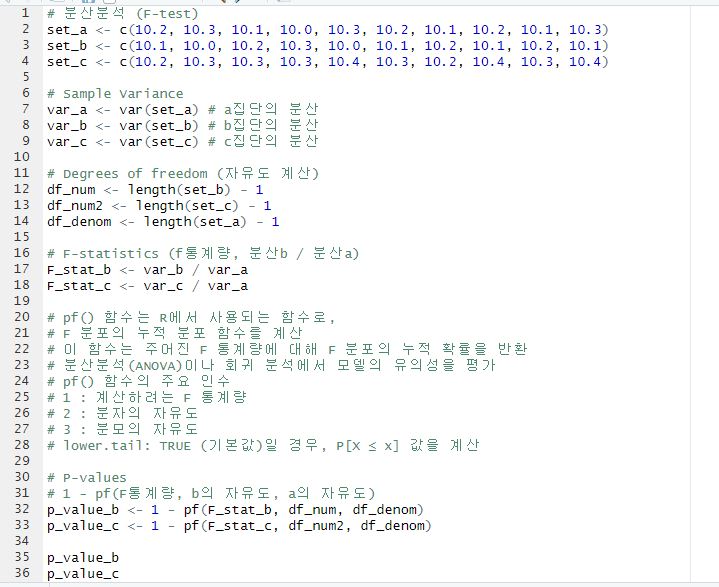This screenshot has width=719, height=587.
Task: Click the 'var_b <- var(set_b)' line
Action: 183,126
